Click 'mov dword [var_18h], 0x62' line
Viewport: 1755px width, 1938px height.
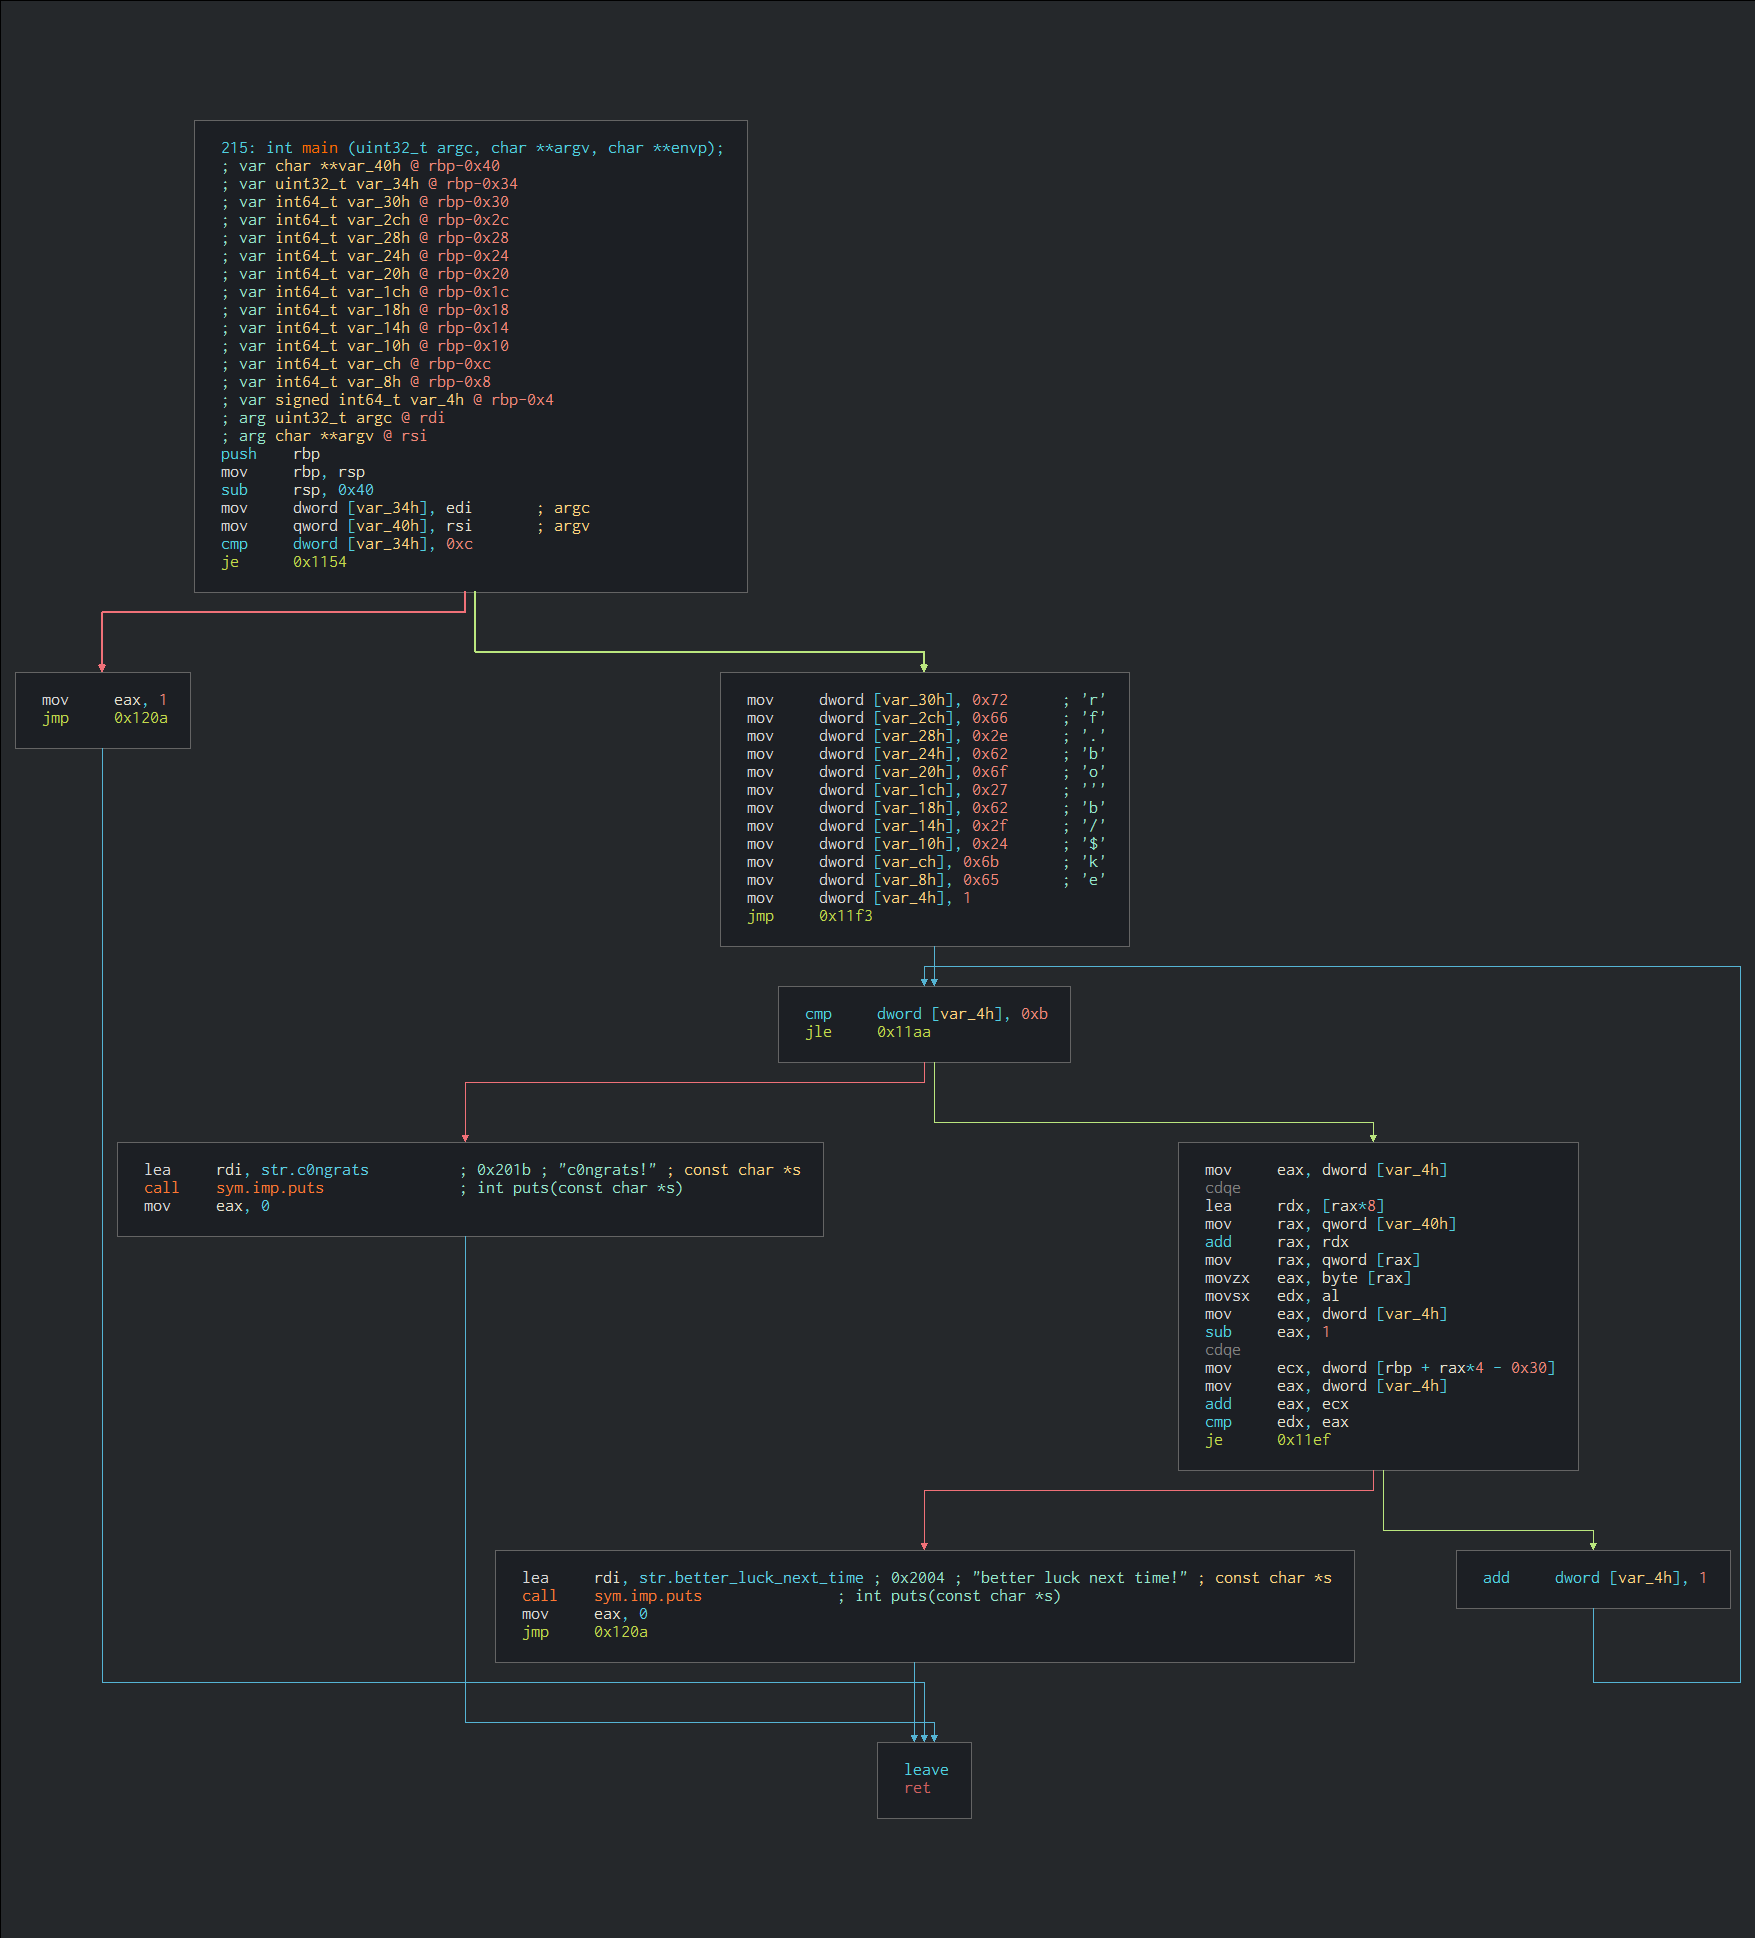877,808
